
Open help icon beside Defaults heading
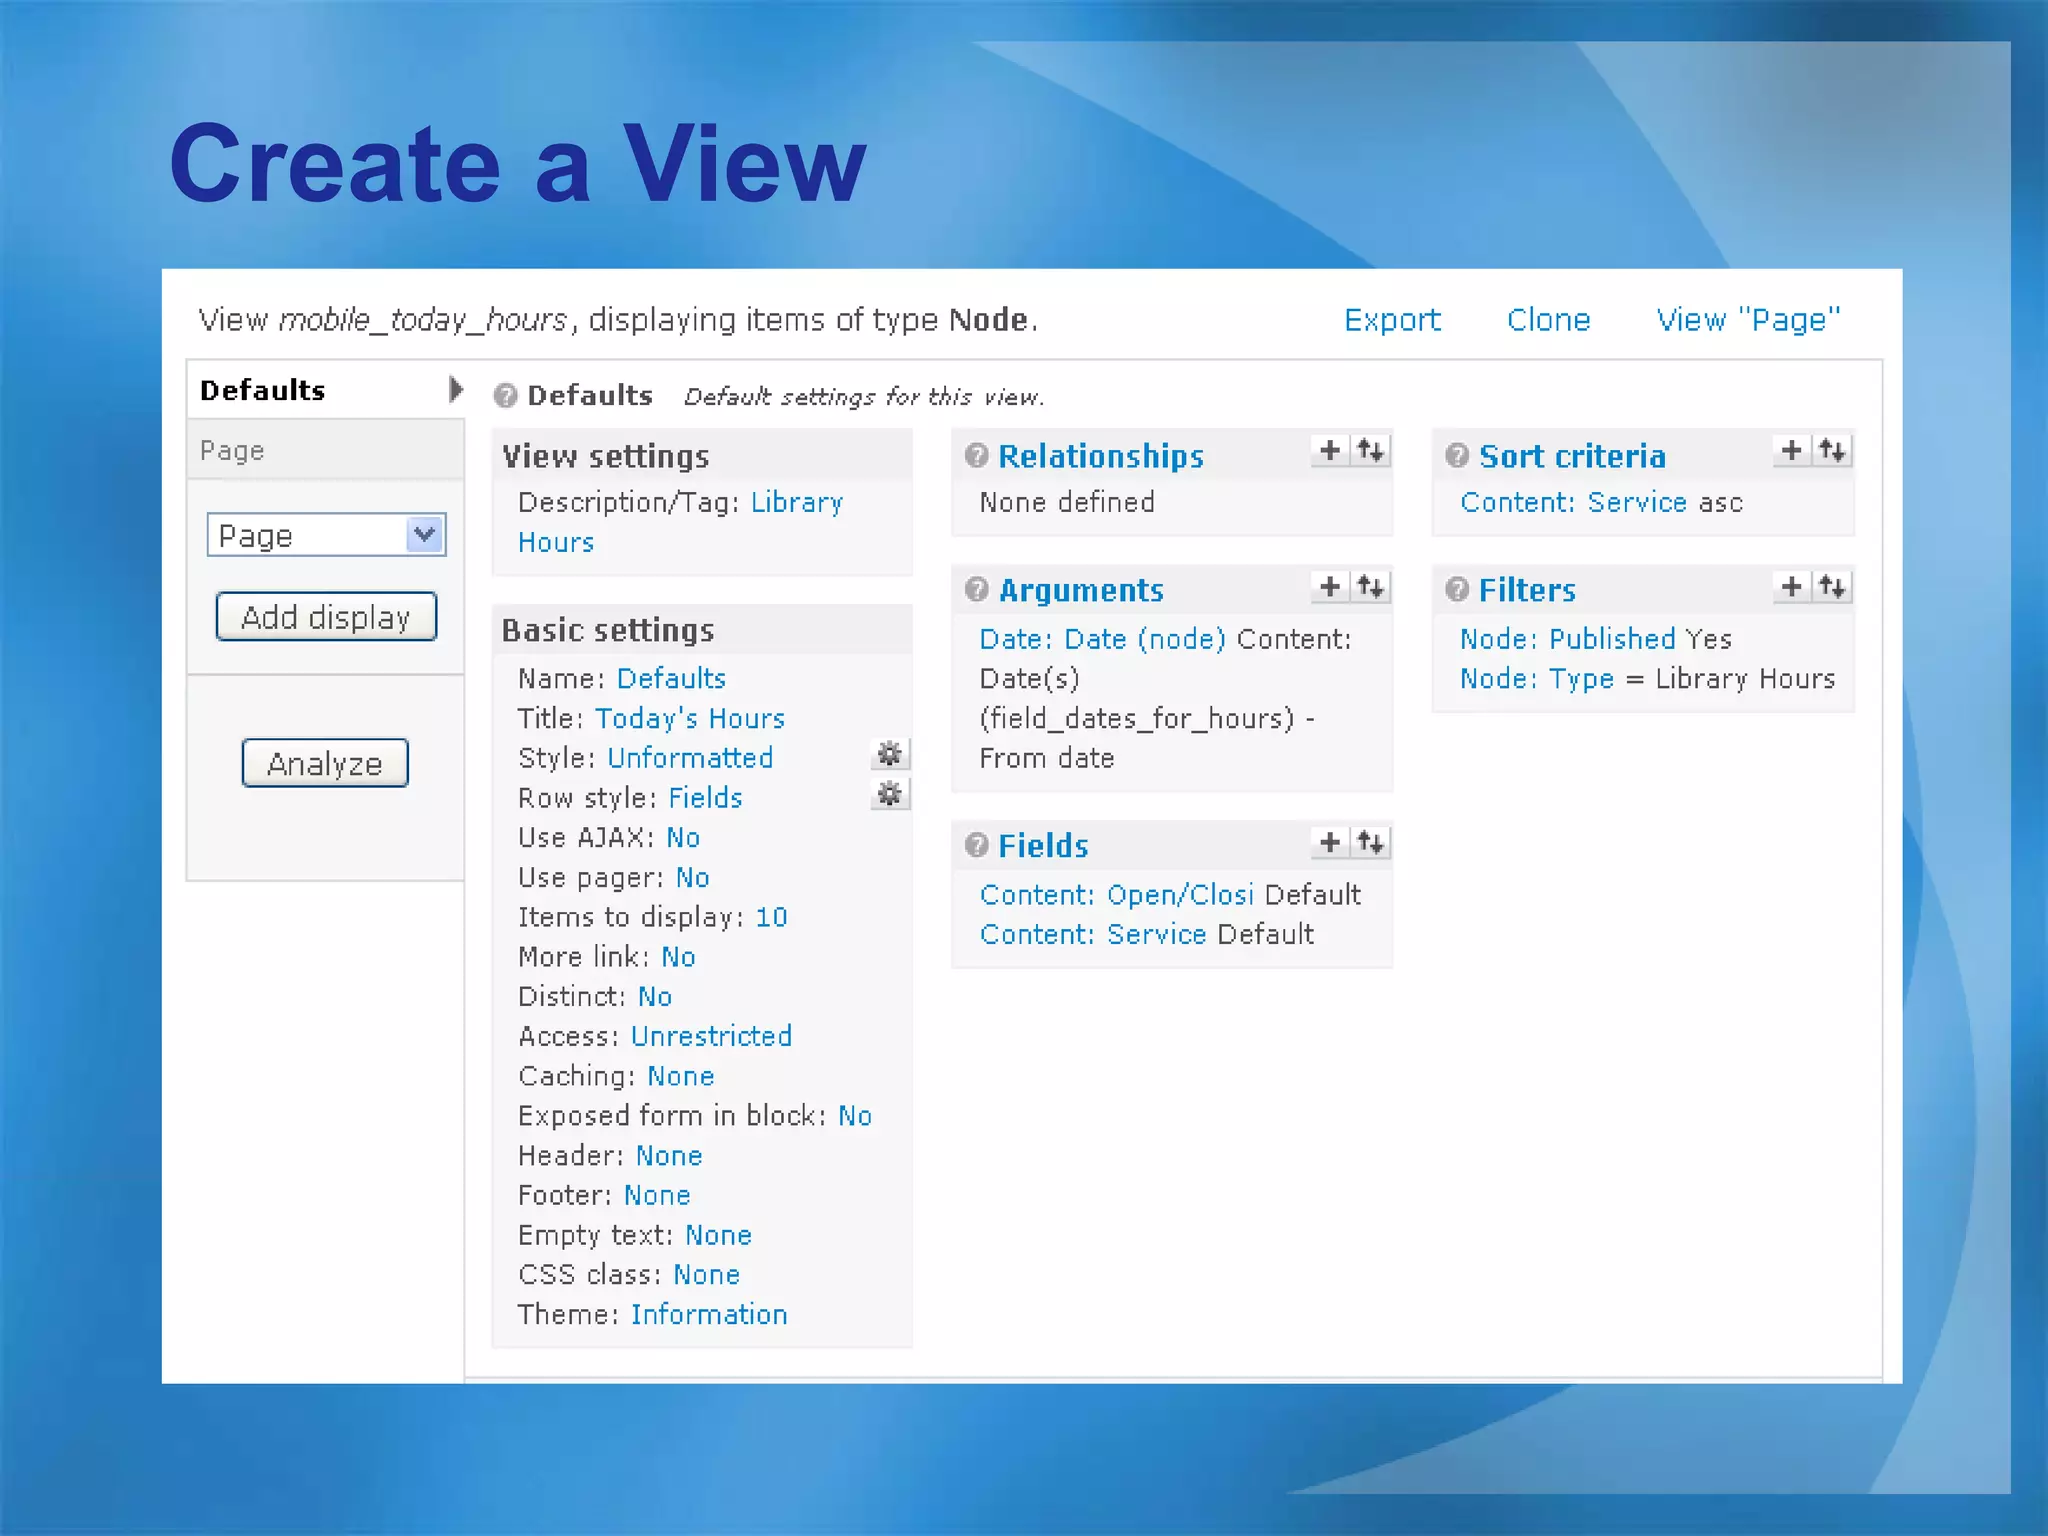pos(506,396)
